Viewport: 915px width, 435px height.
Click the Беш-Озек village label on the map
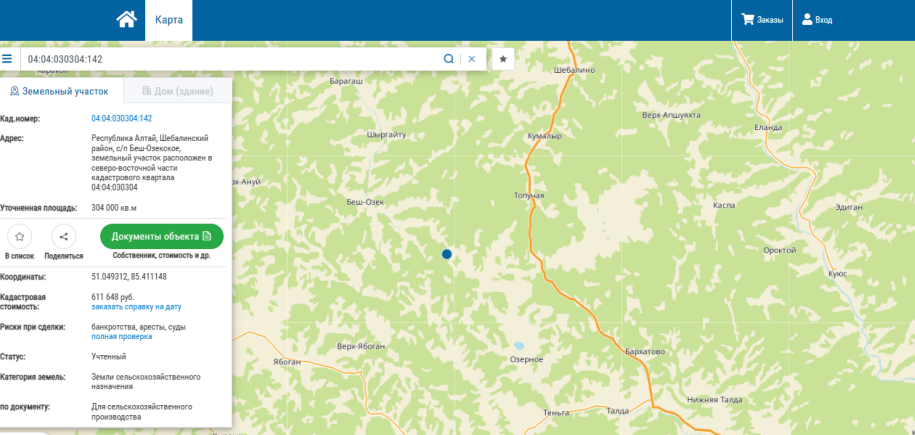click(365, 202)
